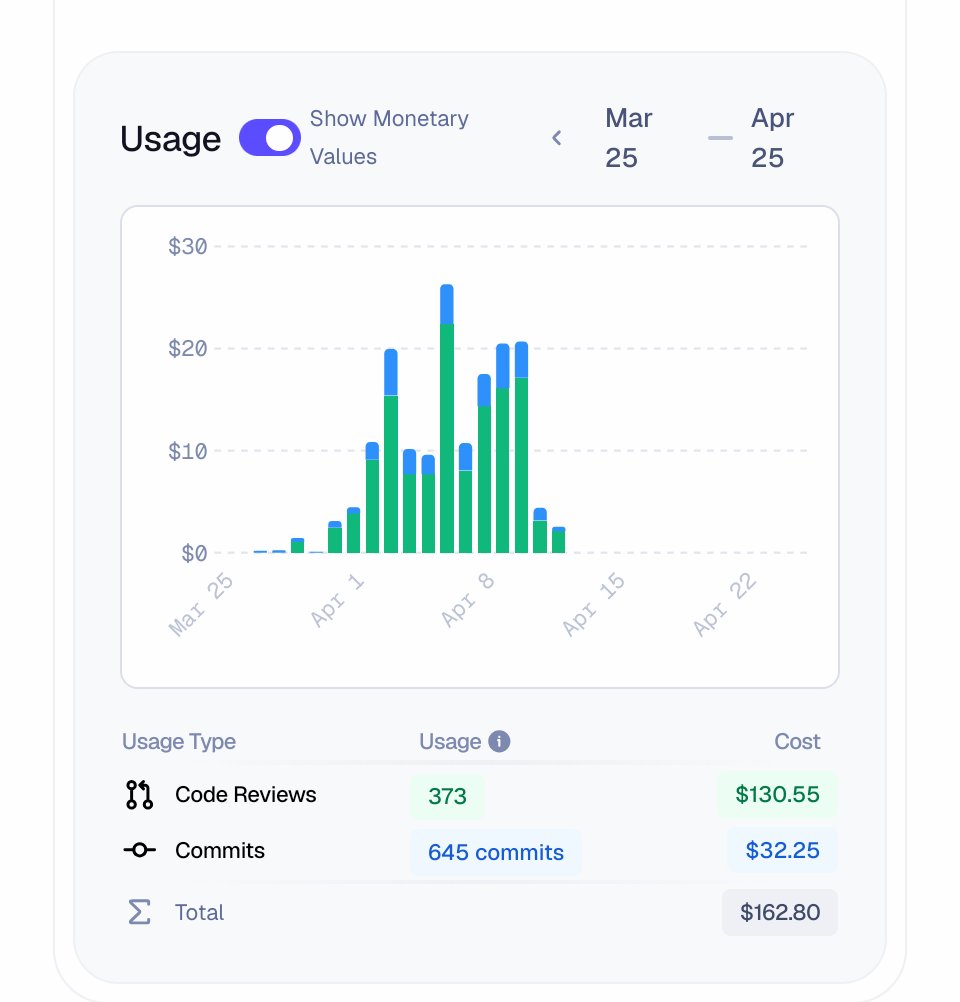Click the $0 y-axis label
This screenshot has width=960, height=1002.
(x=194, y=553)
